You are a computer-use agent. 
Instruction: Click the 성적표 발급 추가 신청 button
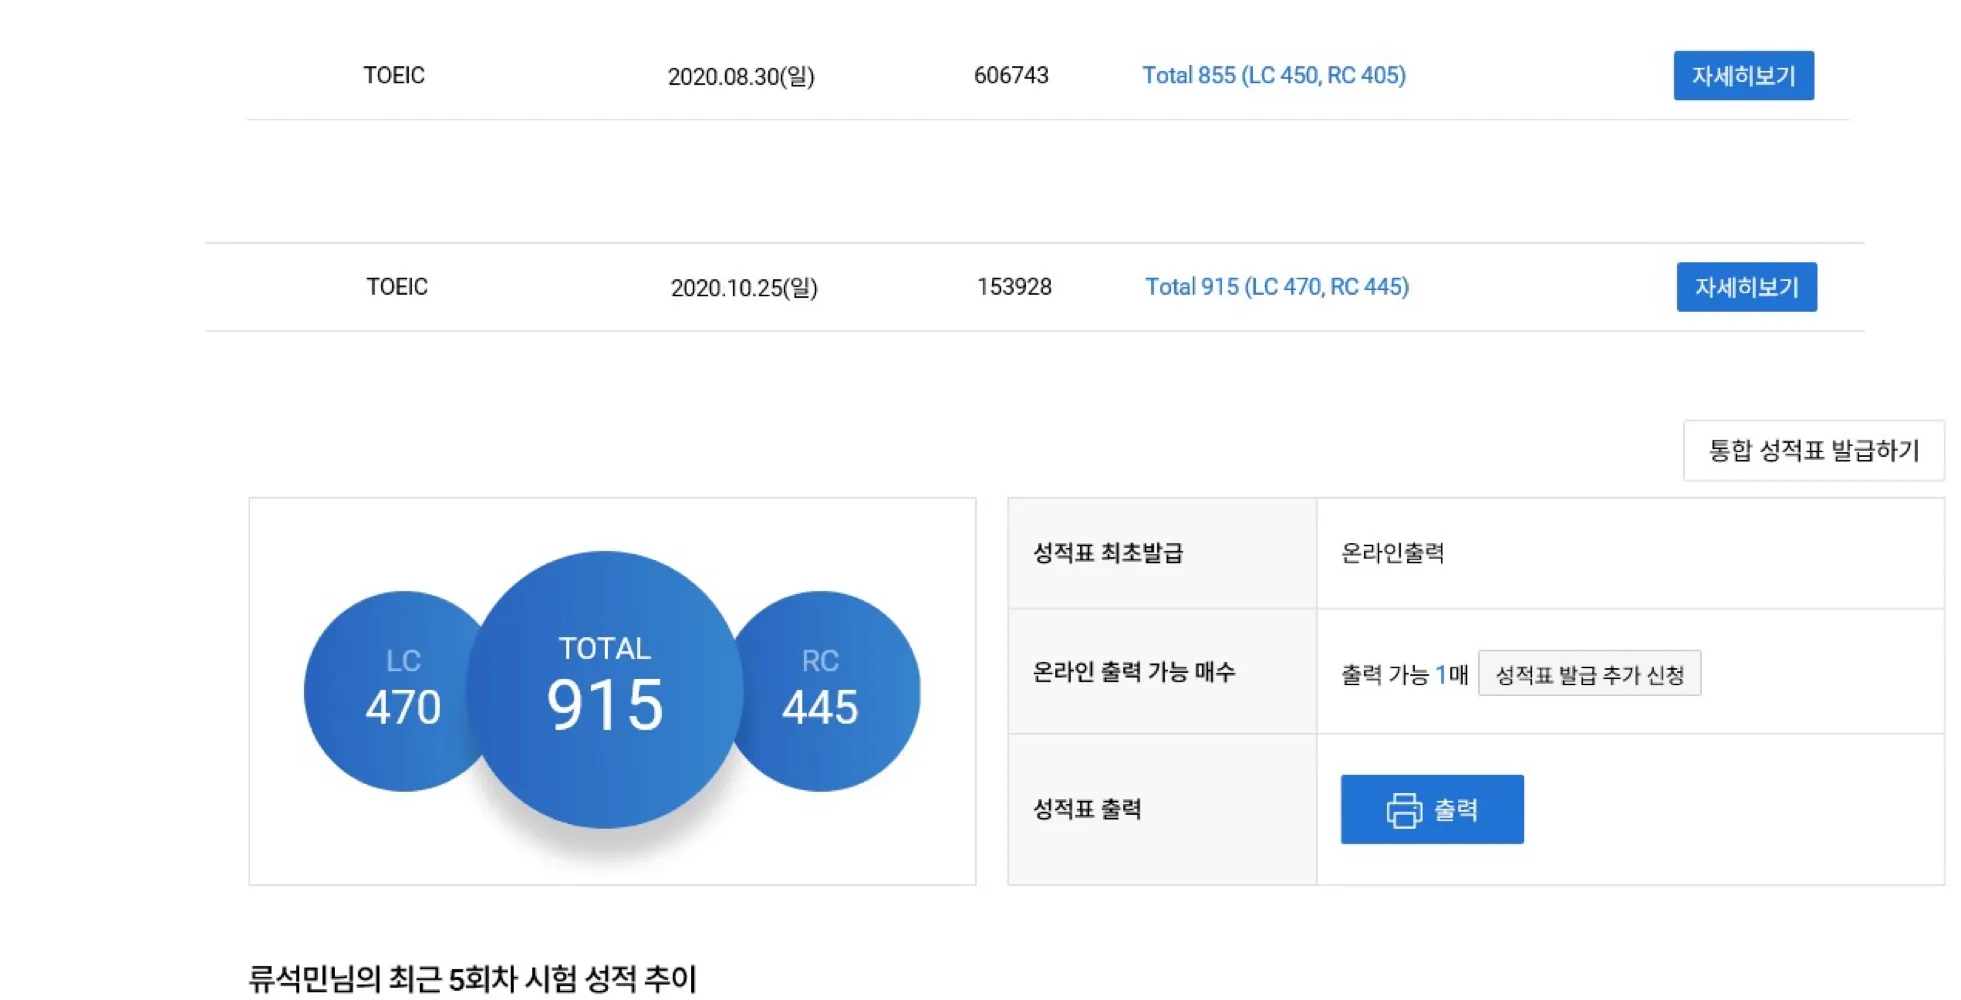coord(1589,674)
